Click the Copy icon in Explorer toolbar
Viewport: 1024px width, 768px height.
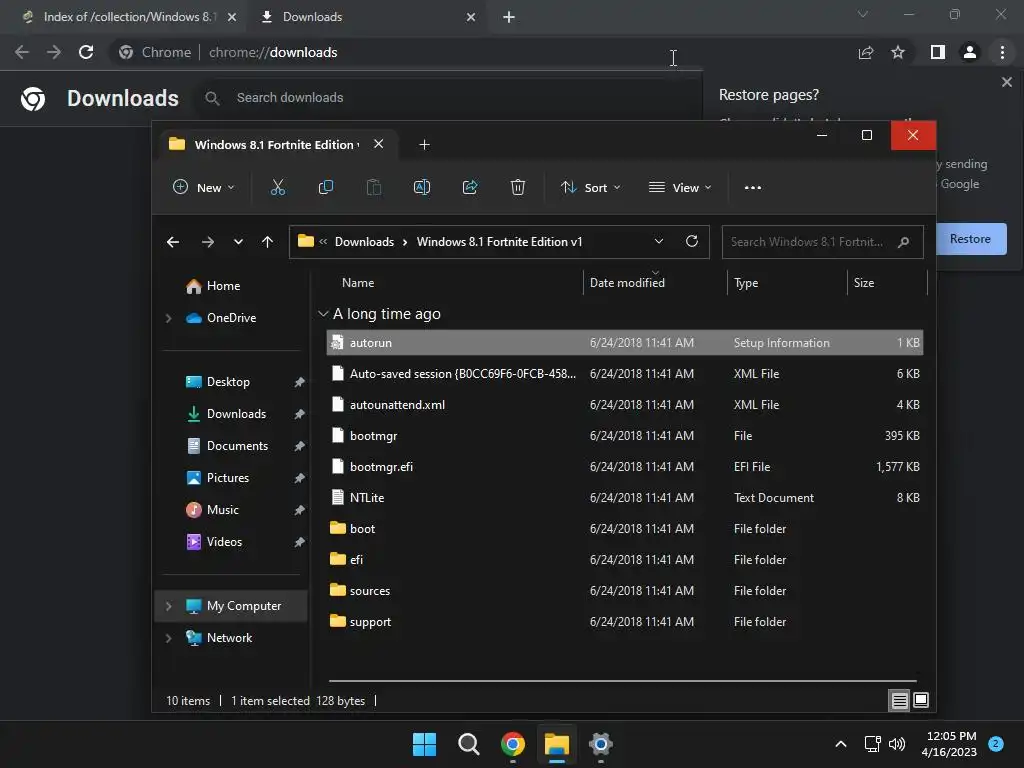(325, 187)
